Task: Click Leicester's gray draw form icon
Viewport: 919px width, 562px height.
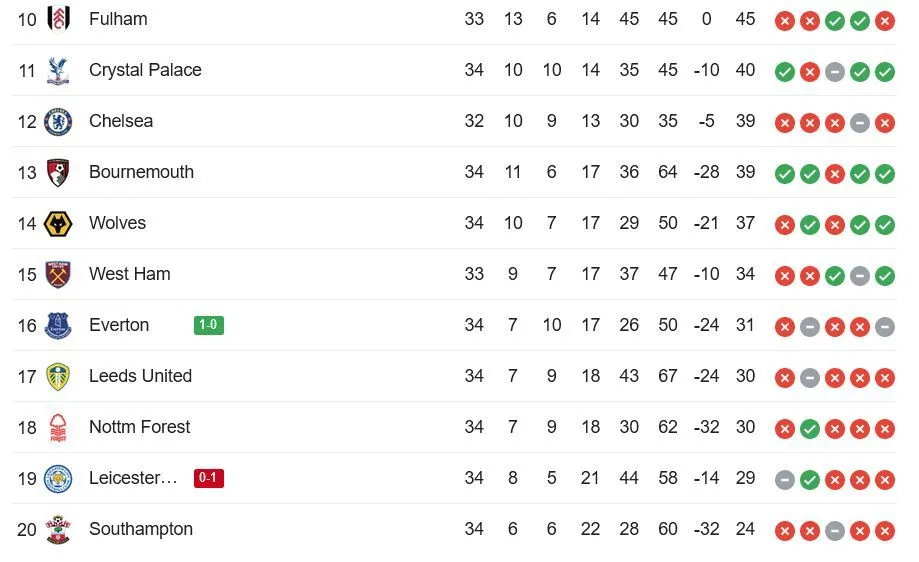Action: click(x=785, y=479)
